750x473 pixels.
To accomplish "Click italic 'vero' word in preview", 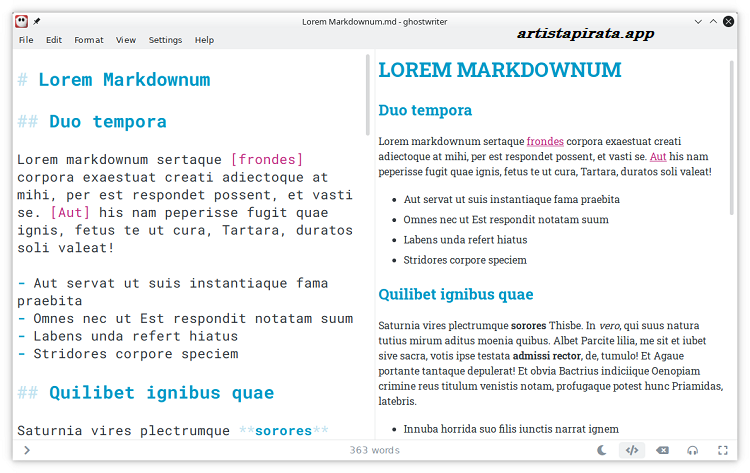I will (609, 326).
